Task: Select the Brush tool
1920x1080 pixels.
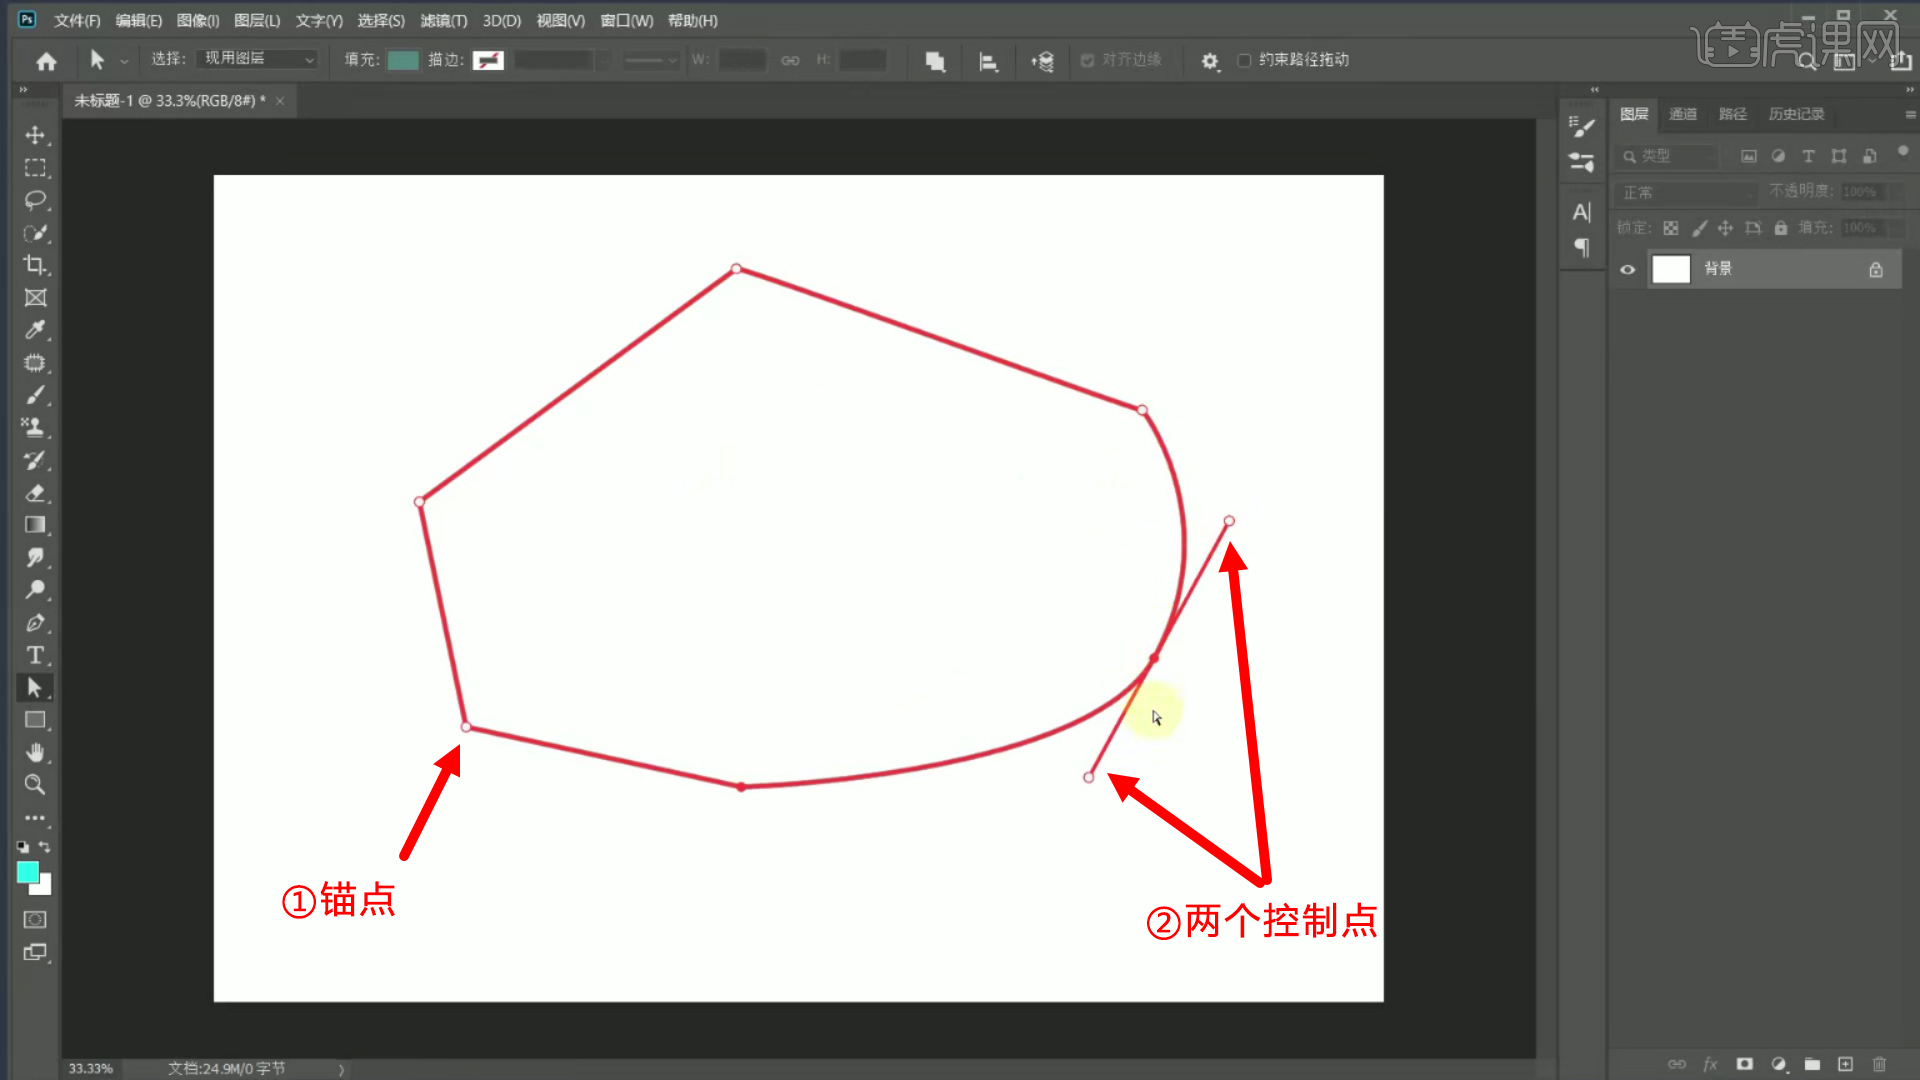Action: 35,395
